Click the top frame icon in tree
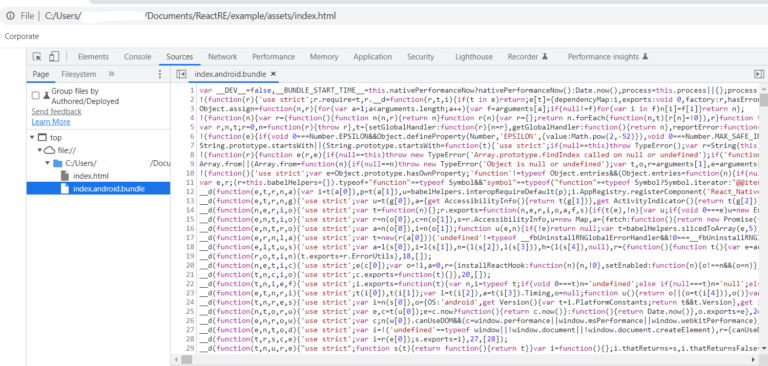This screenshot has height=366, width=768. [43, 138]
